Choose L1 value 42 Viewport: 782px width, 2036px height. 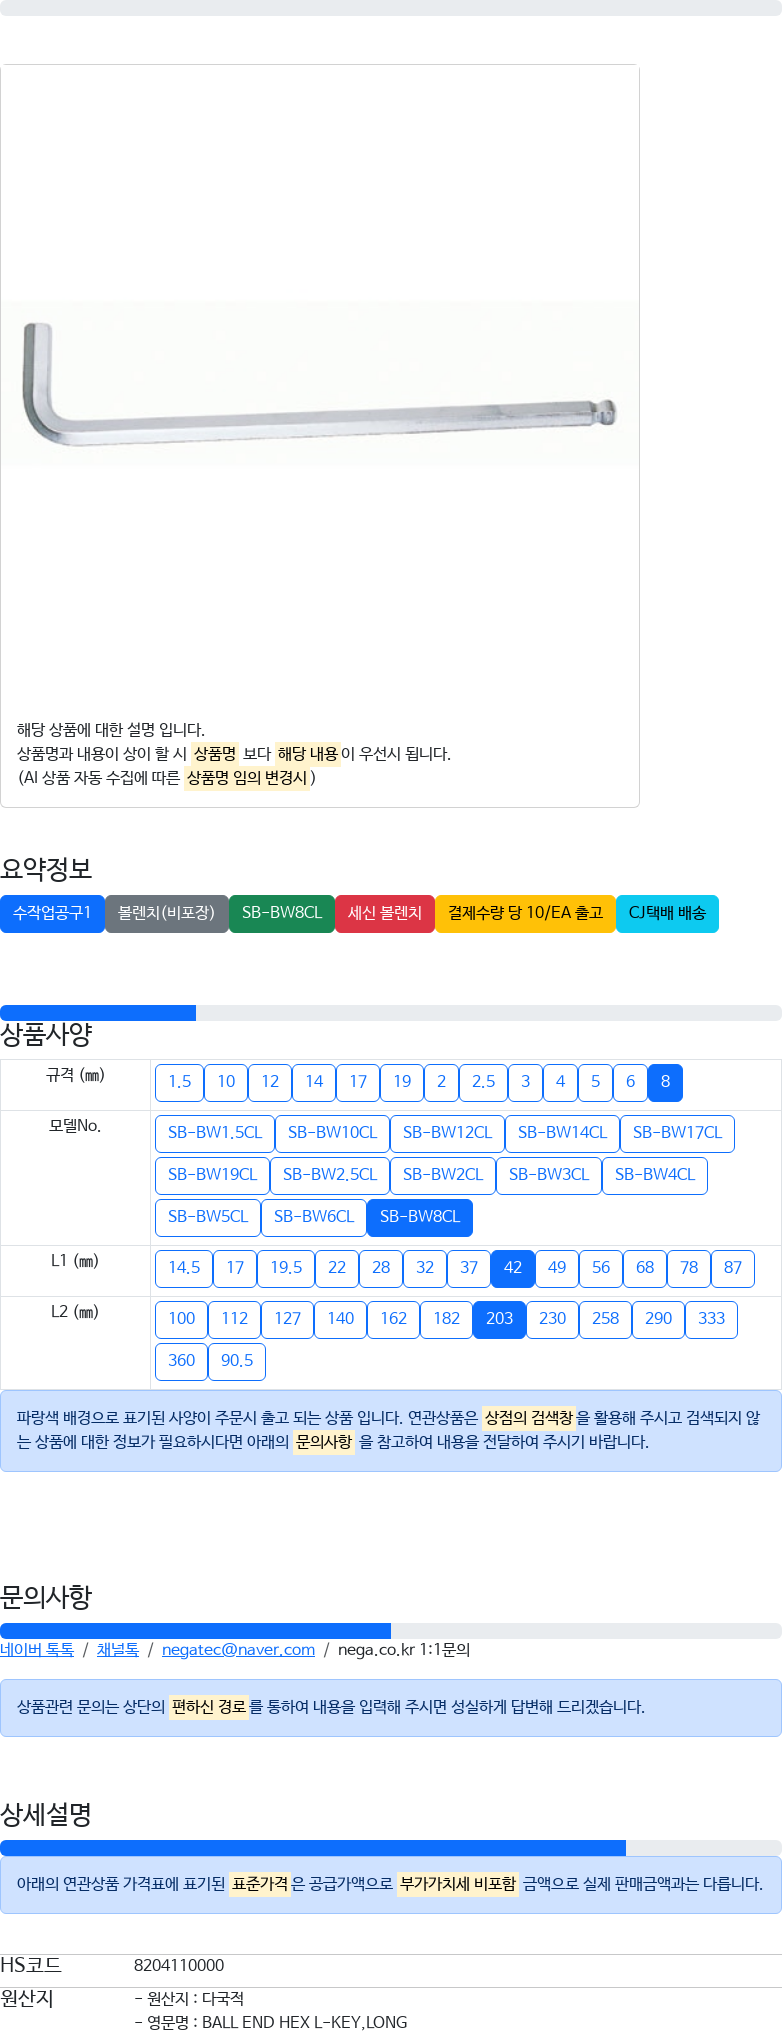click(x=513, y=1268)
